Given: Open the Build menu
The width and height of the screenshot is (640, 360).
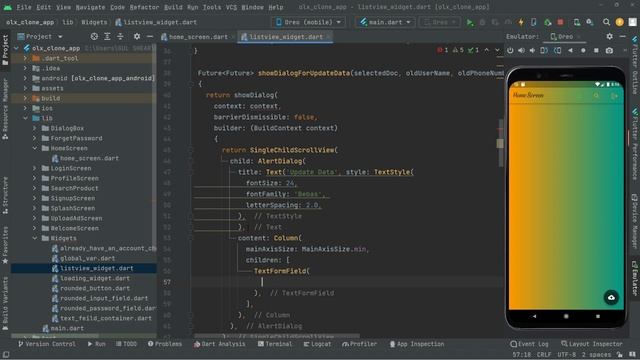Looking at the screenshot, I should pyautogui.click(x=173, y=7).
